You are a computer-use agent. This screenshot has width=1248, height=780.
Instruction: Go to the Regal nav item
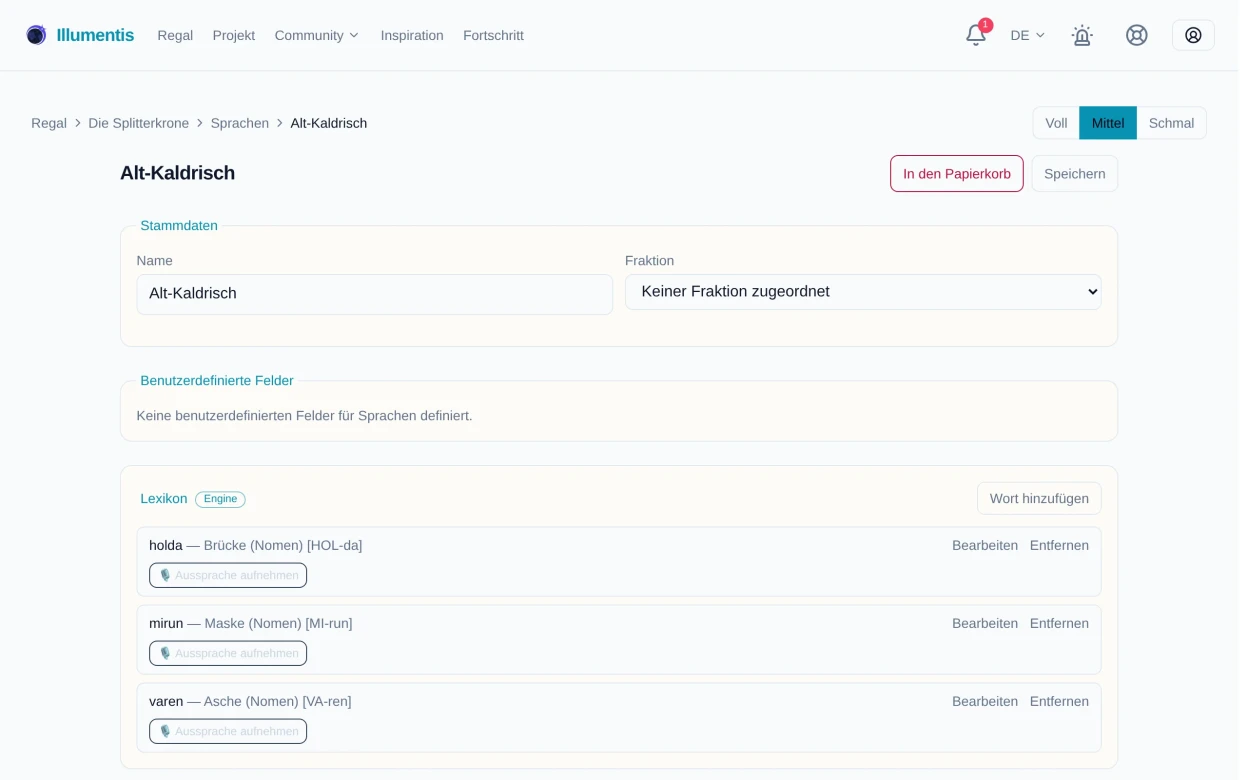[175, 35]
